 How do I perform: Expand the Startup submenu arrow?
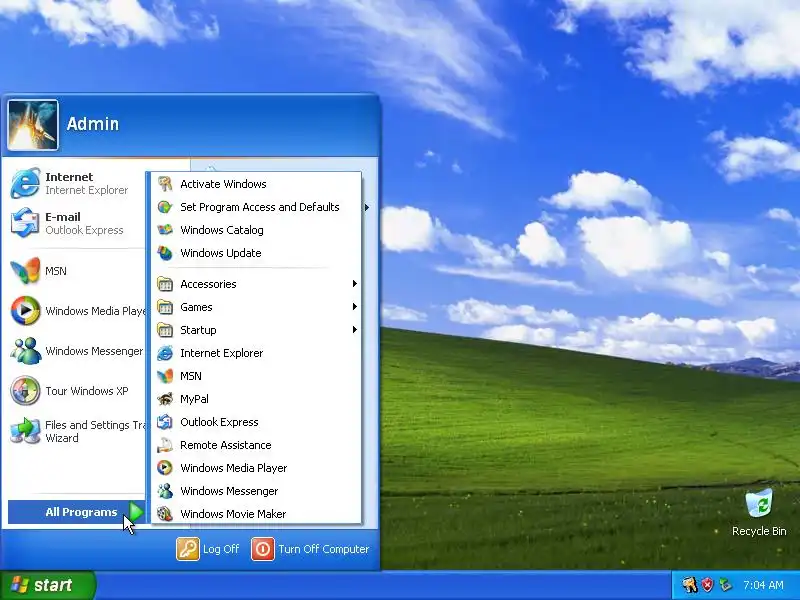pyautogui.click(x=355, y=330)
